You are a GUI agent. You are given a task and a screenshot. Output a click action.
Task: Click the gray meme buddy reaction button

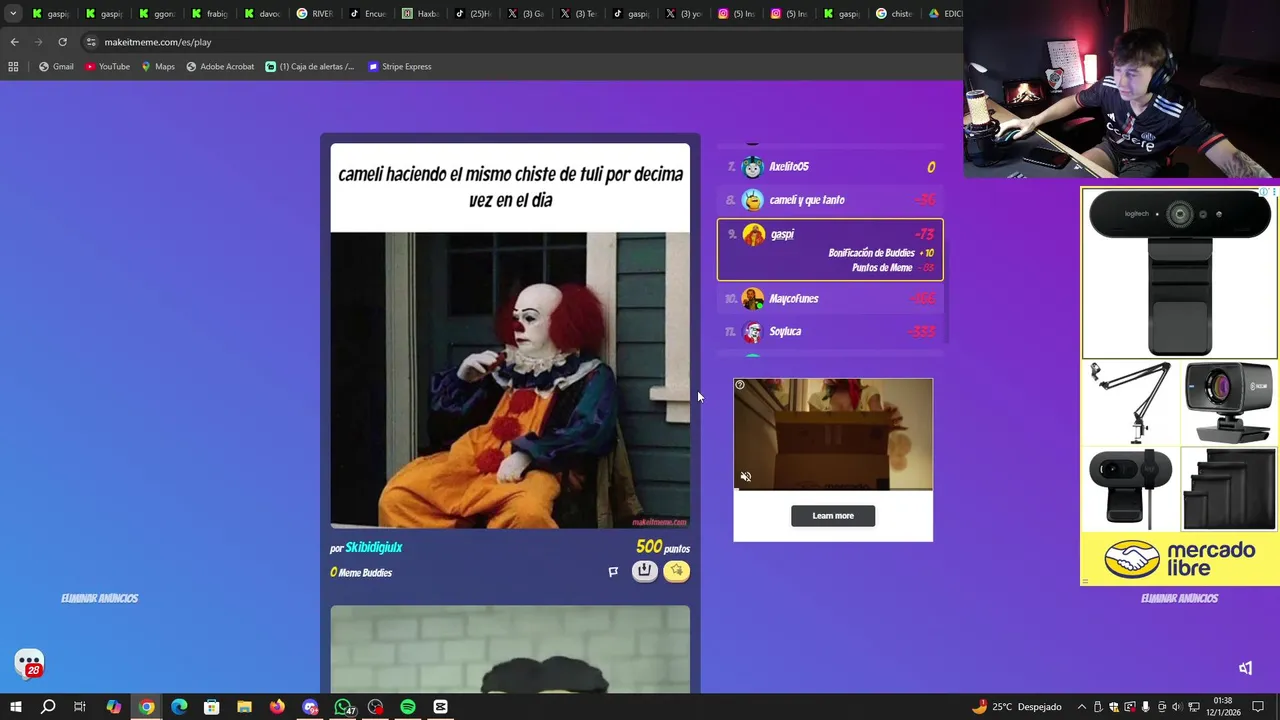(644, 571)
